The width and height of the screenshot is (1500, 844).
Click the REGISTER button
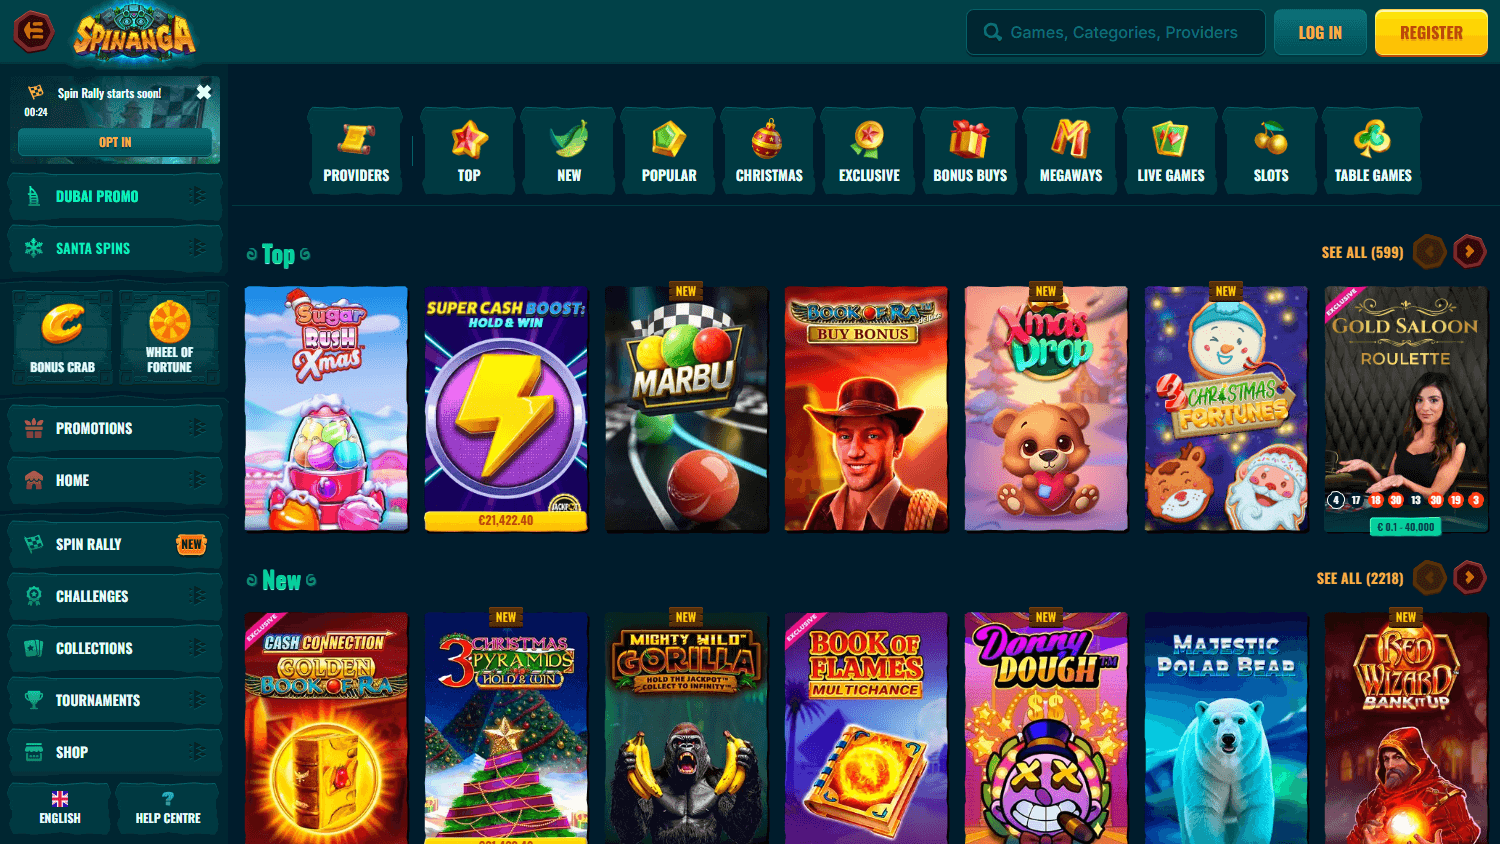(1430, 32)
